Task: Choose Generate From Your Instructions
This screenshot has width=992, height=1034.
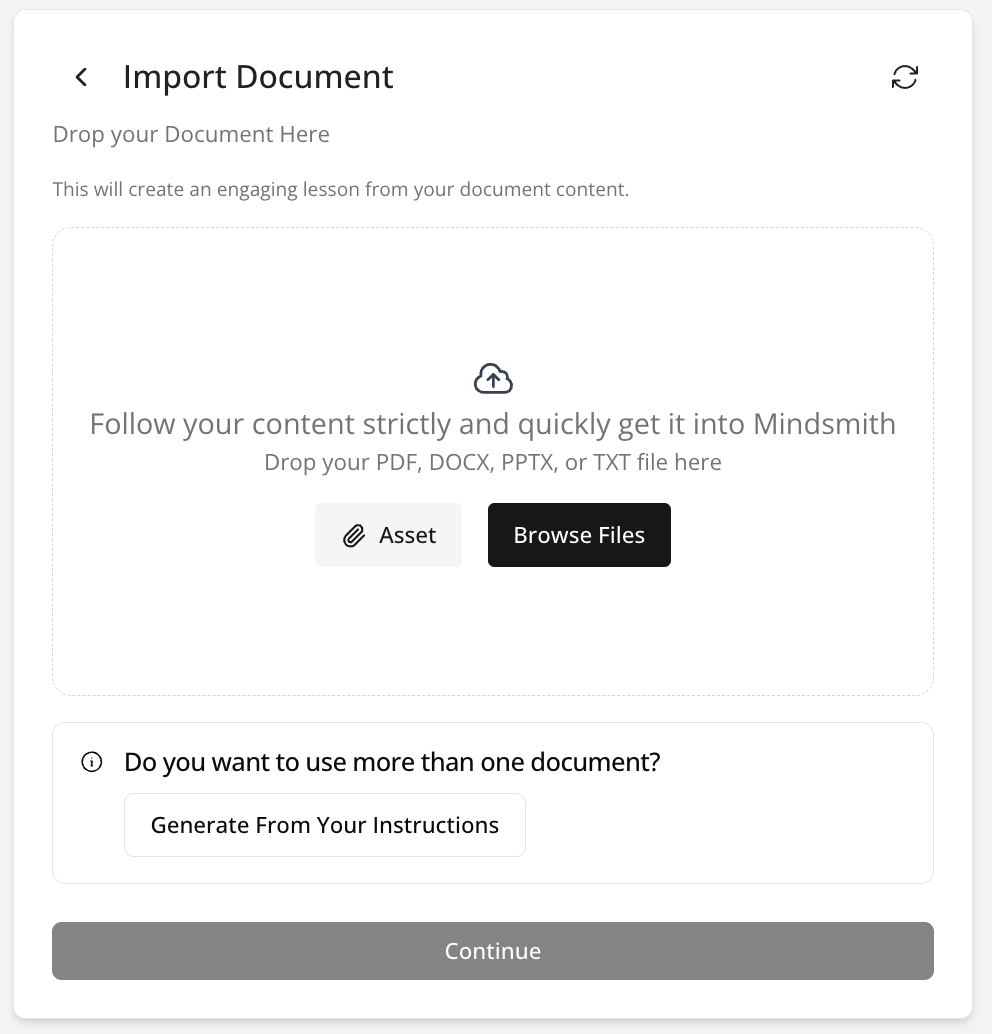Action: click(325, 825)
